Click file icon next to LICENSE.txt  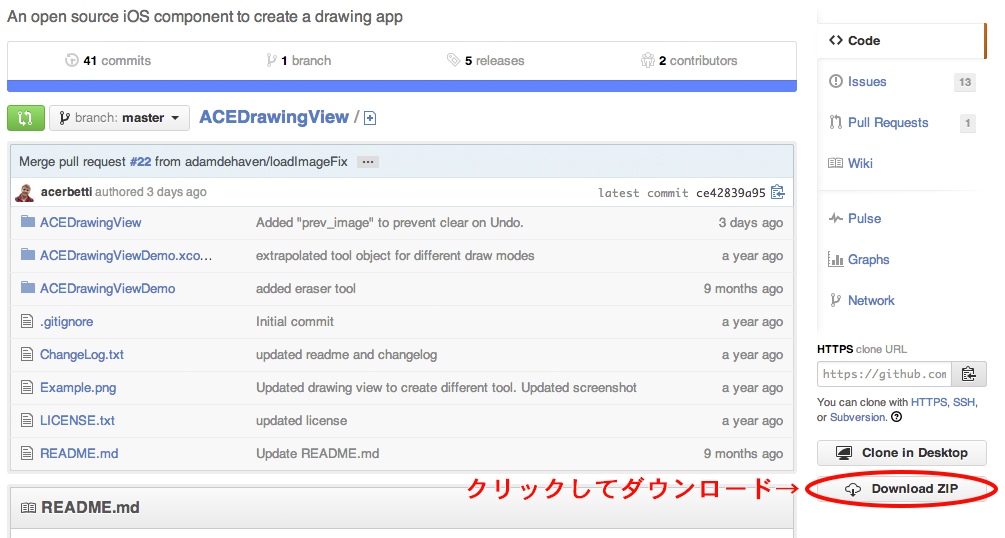(x=27, y=420)
